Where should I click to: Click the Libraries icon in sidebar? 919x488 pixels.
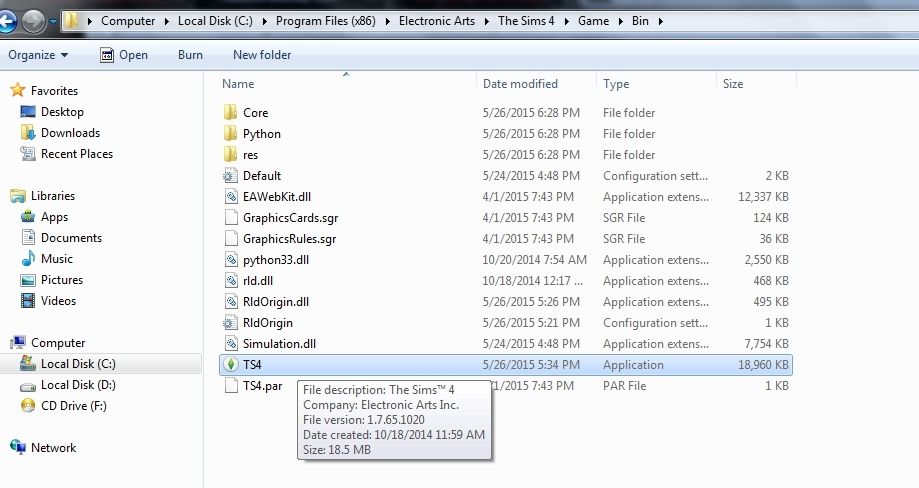pyautogui.click(x=18, y=196)
